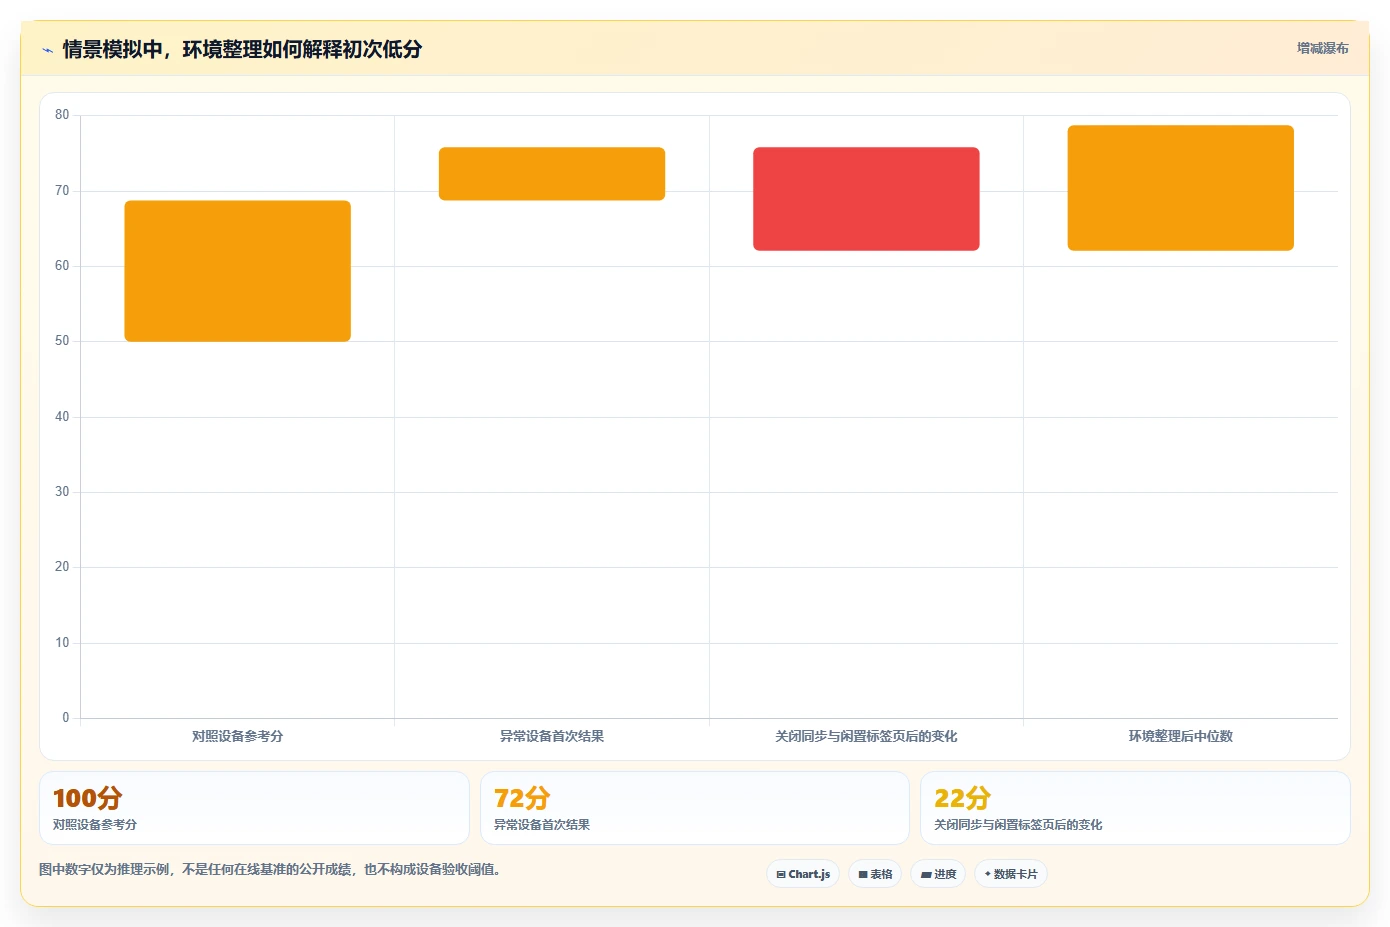Click the x-axis label 异常设备首次结果

[x=552, y=736]
